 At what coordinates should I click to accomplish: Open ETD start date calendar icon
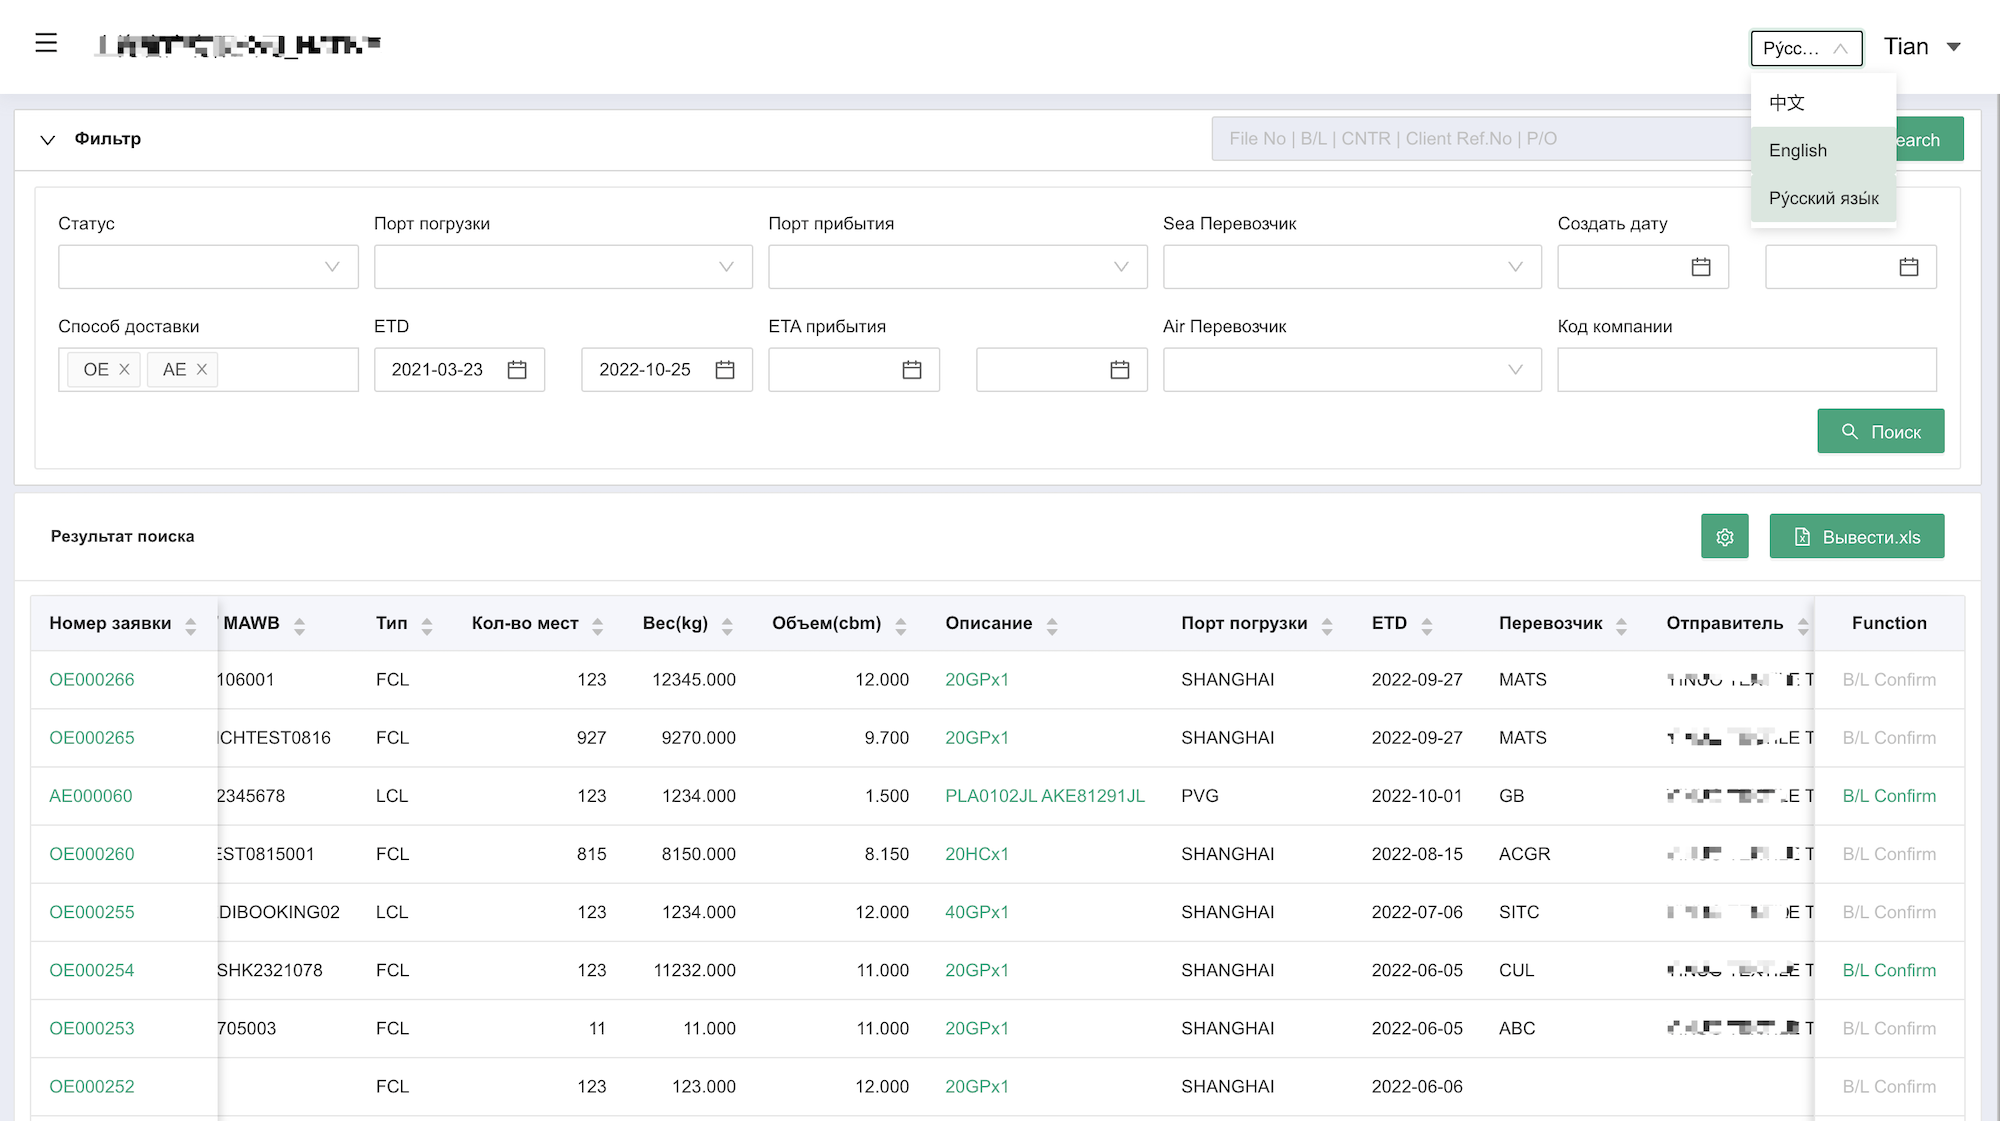pos(517,370)
